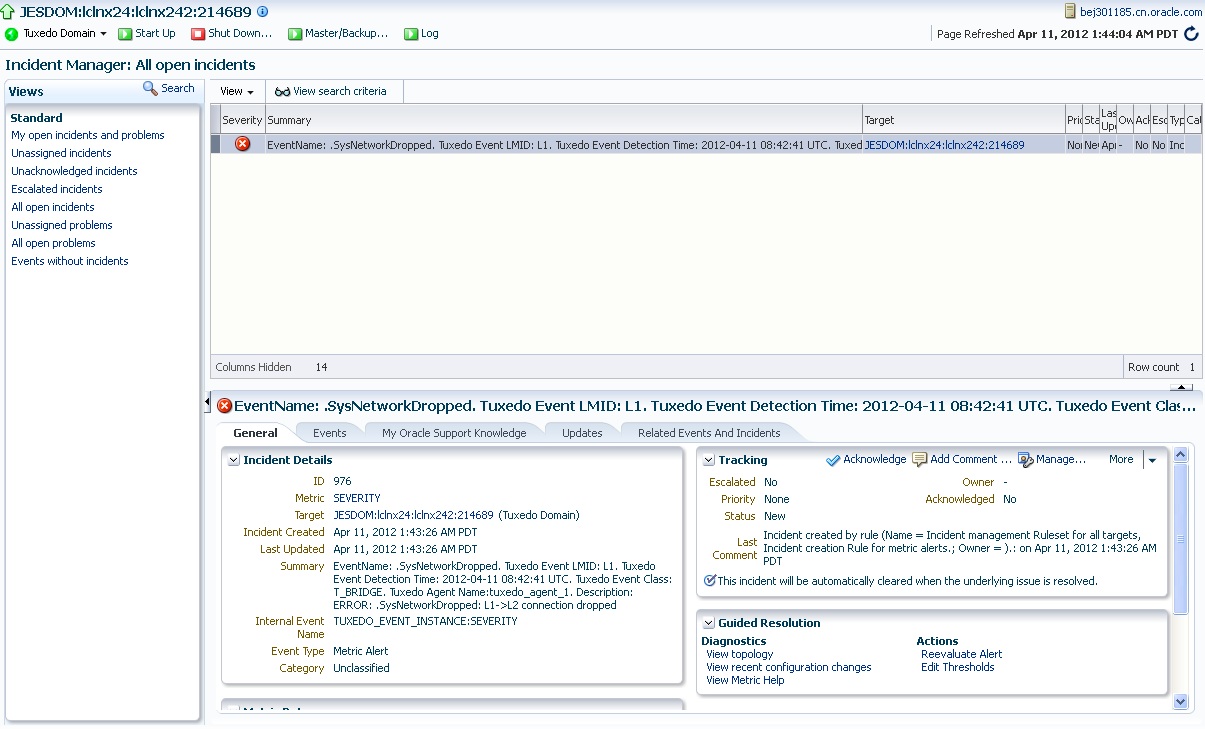Screen dimensions: 1205x729
Task: Open Master/Backup... action
Action: [x=338, y=34]
